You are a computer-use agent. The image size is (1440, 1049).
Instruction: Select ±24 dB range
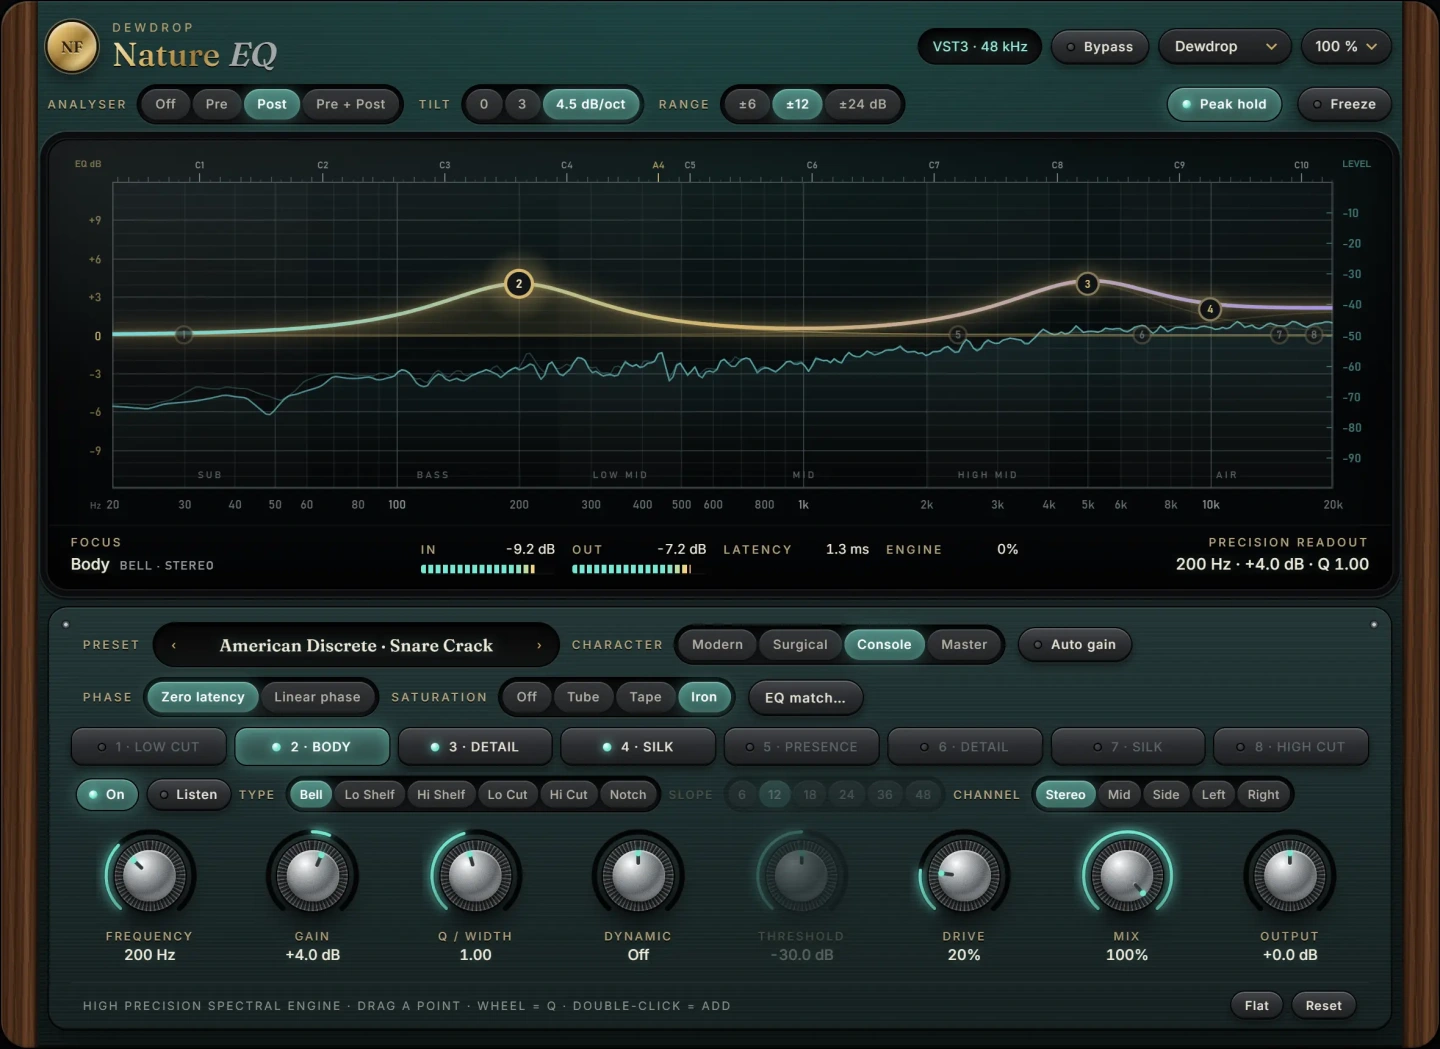click(x=862, y=104)
